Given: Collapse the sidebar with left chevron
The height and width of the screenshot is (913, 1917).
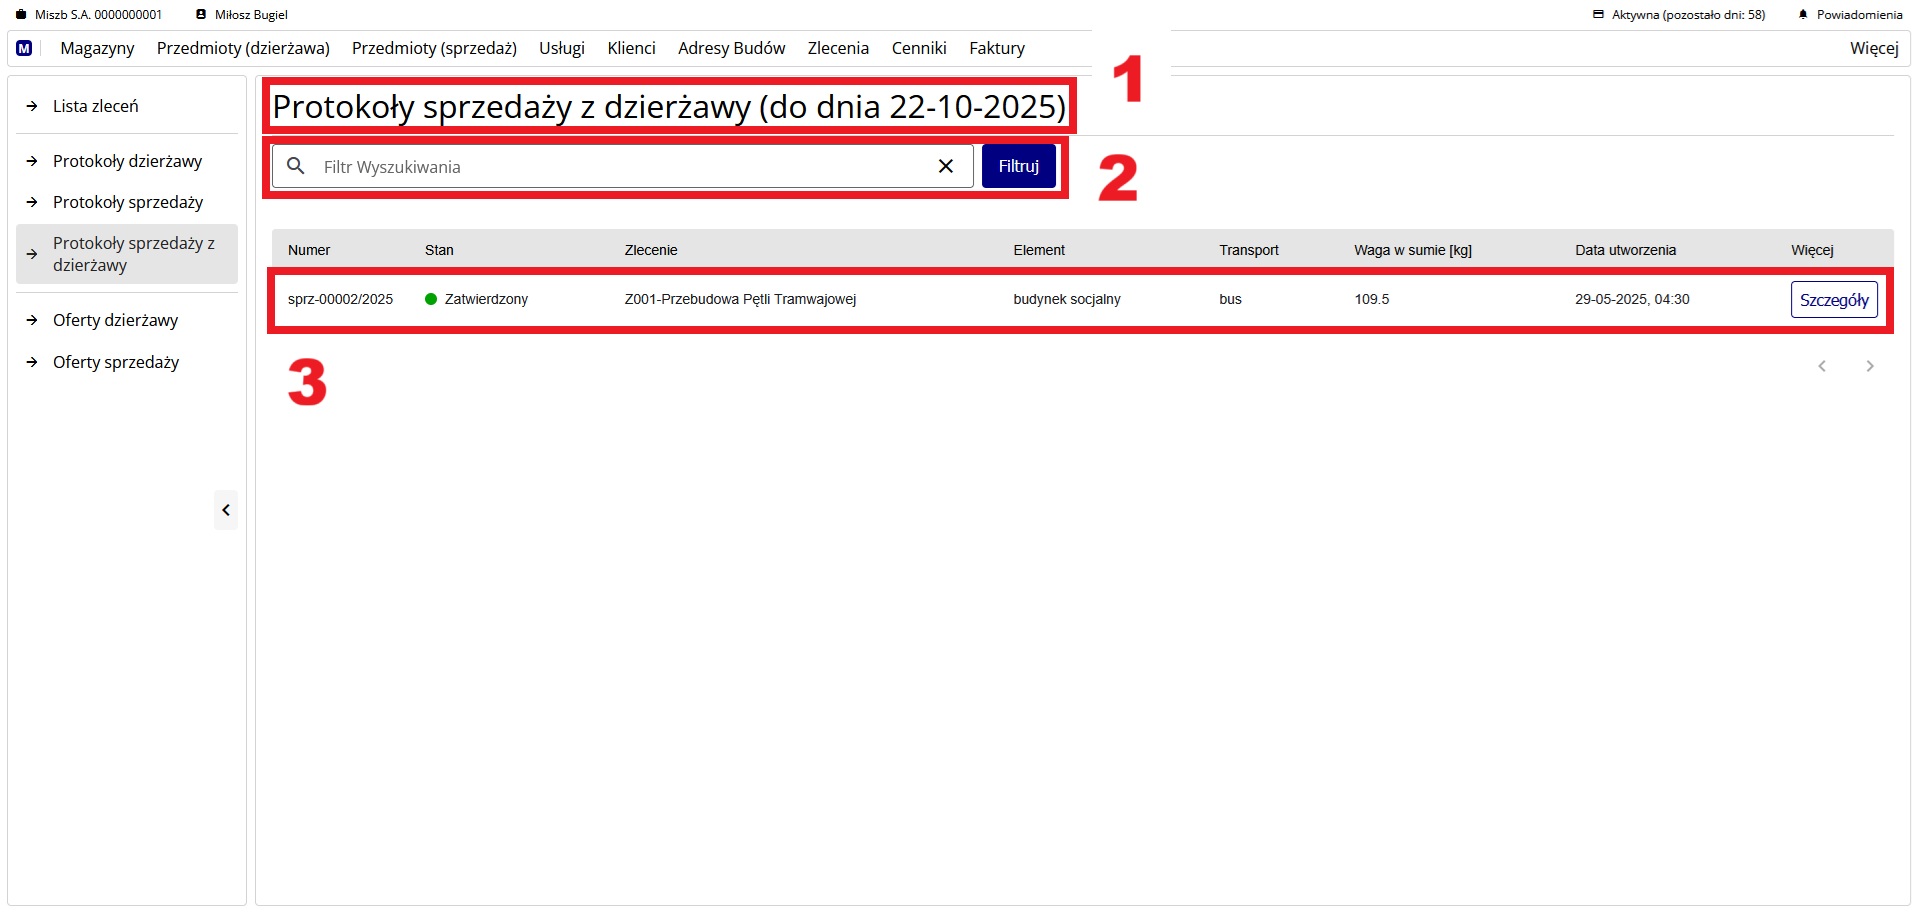Looking at the screenshot, I should [x=226, y=510].
